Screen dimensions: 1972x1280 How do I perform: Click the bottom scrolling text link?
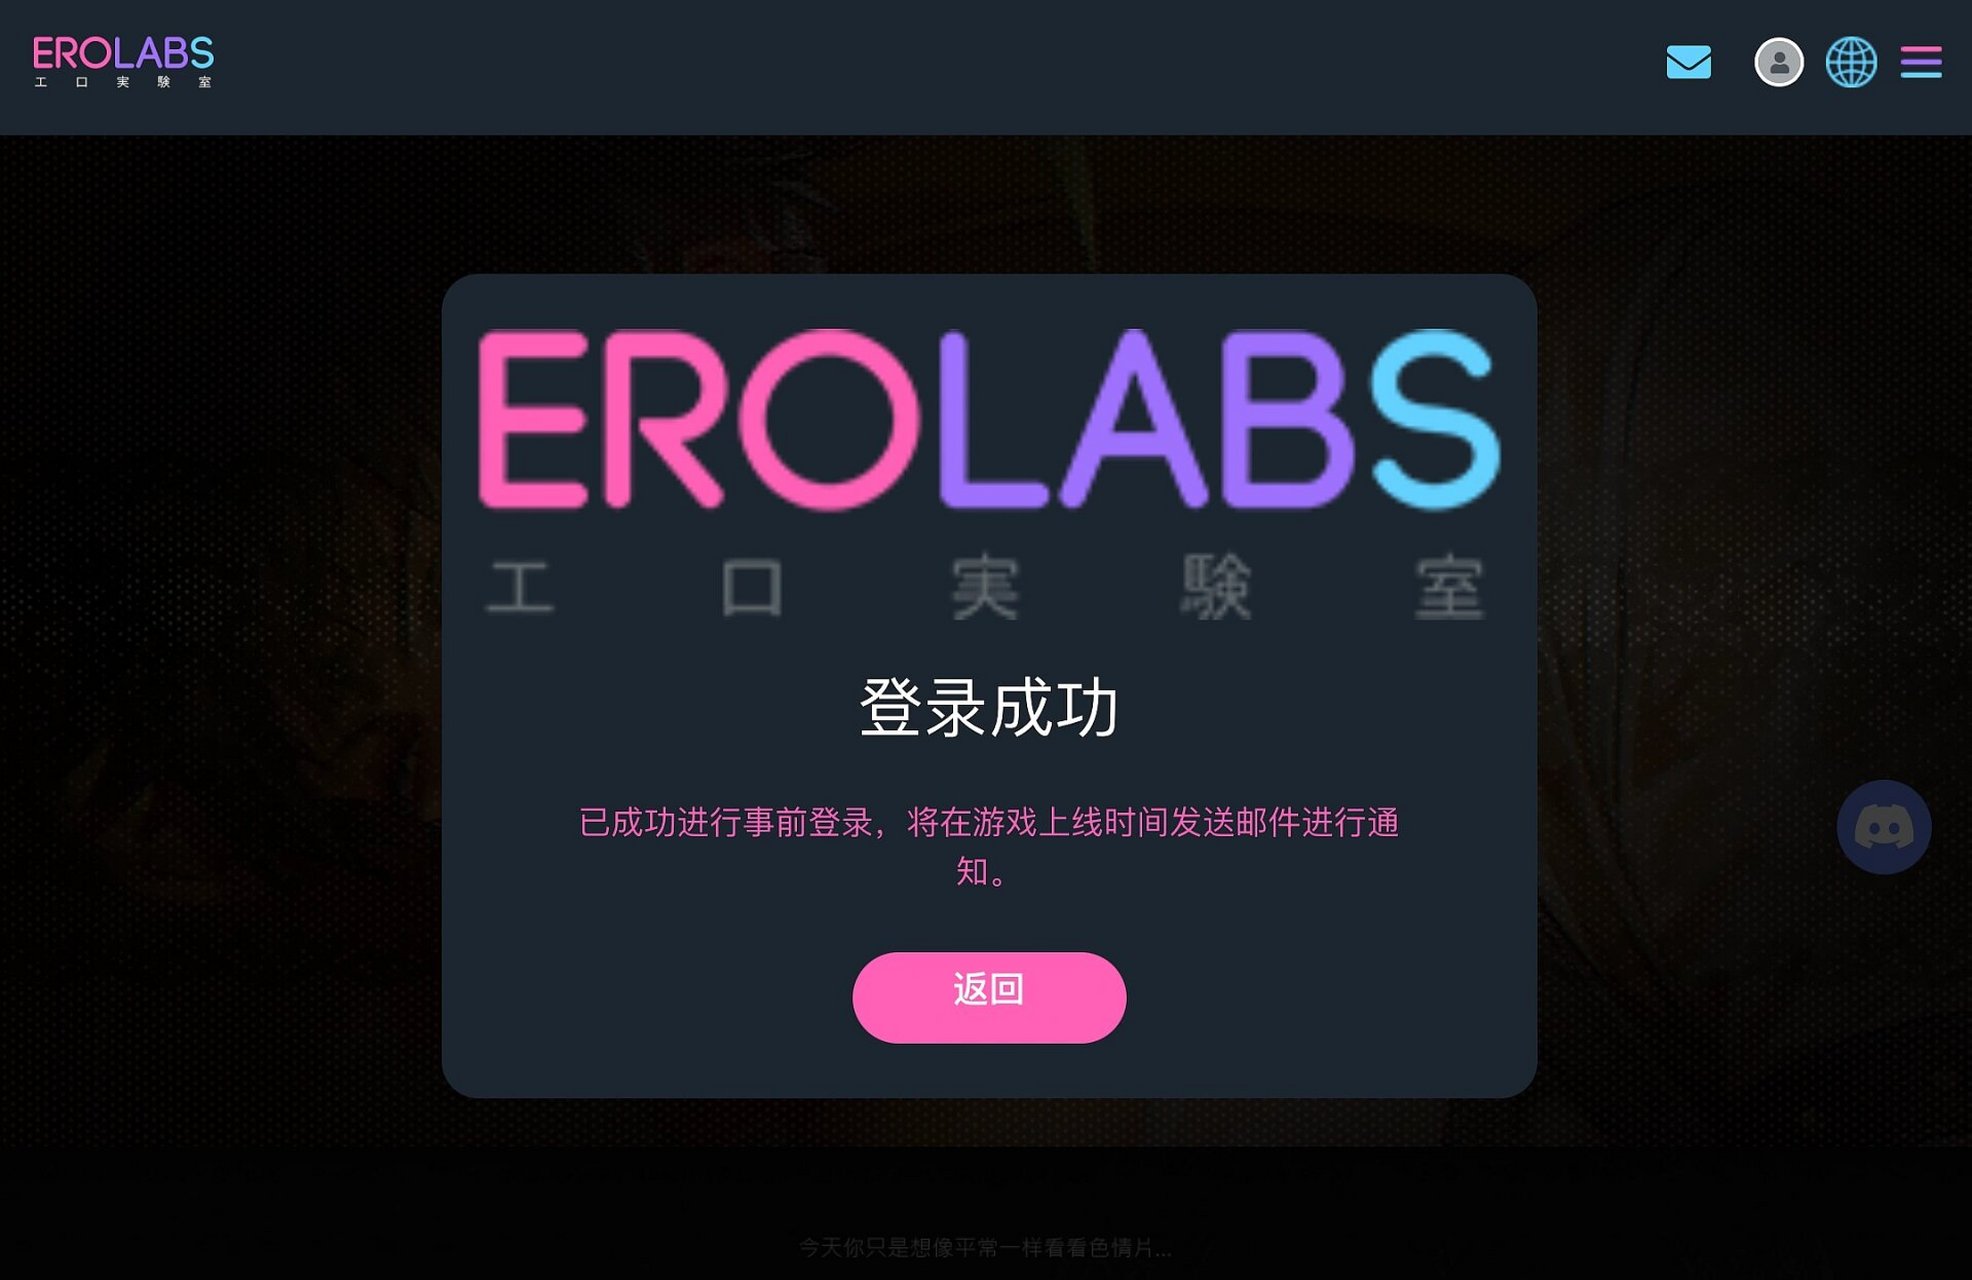986,1246
